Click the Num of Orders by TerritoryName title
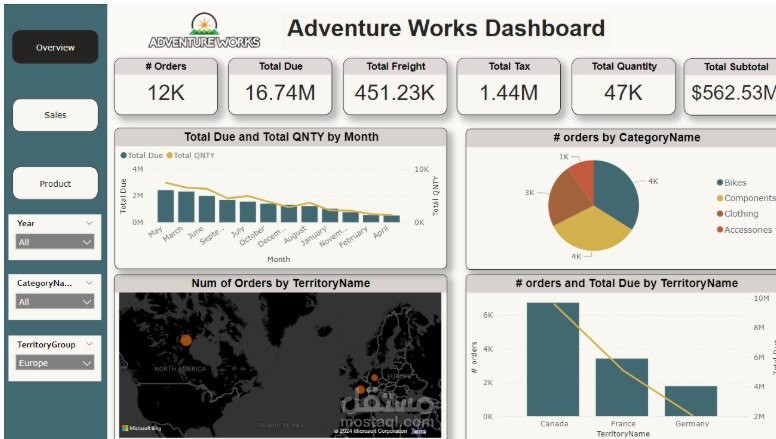776x439 pixels. click(x=281, y=283)
